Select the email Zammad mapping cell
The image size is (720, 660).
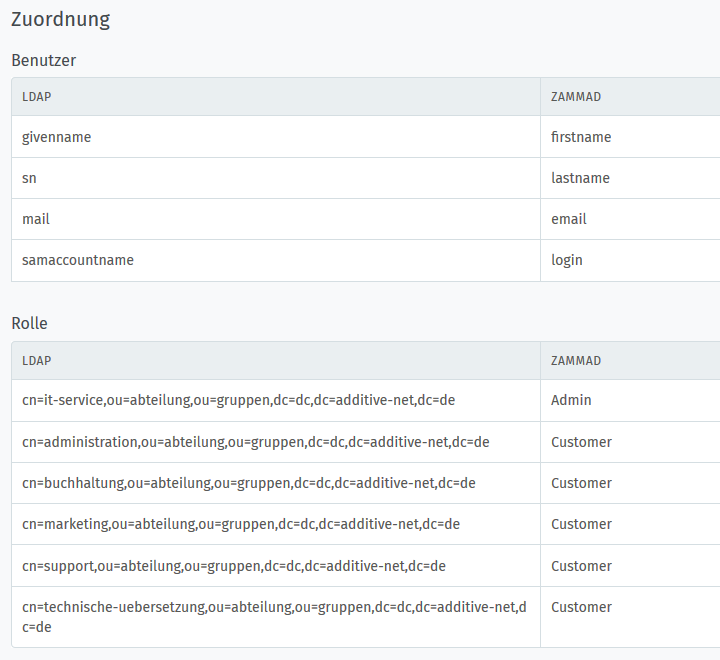coord(630,219)
